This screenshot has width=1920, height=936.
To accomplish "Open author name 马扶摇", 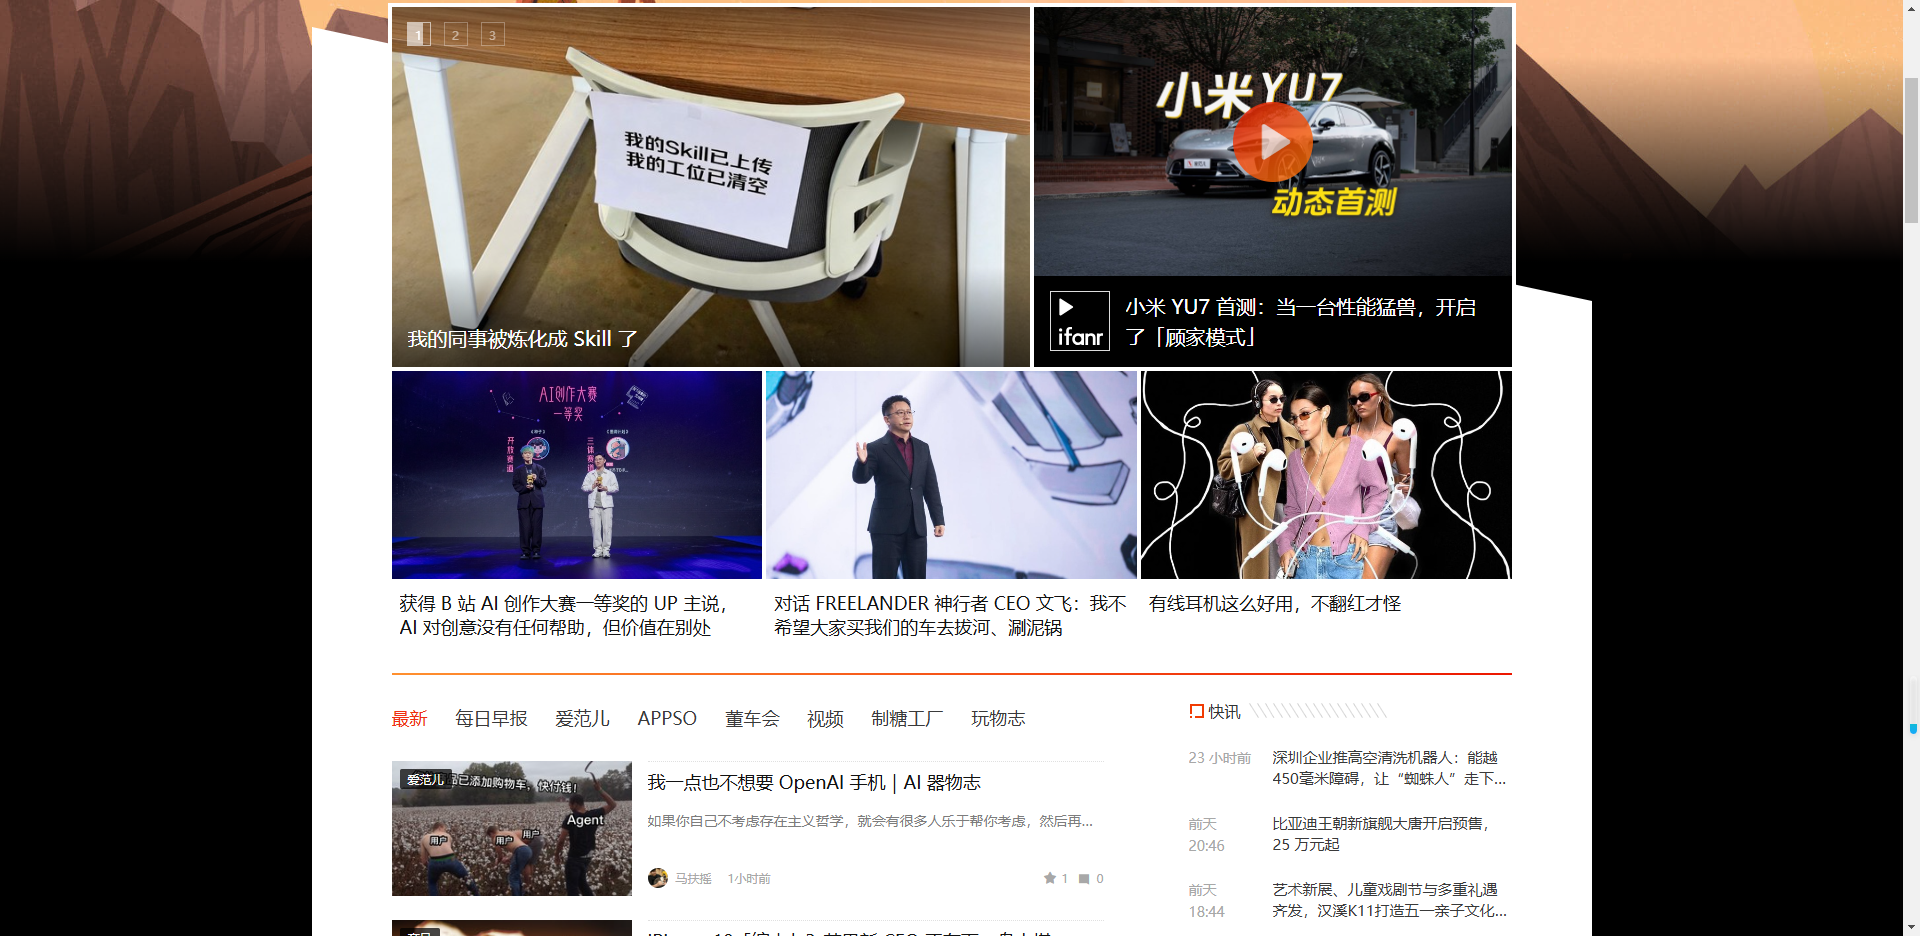I will tap(693, 879).
